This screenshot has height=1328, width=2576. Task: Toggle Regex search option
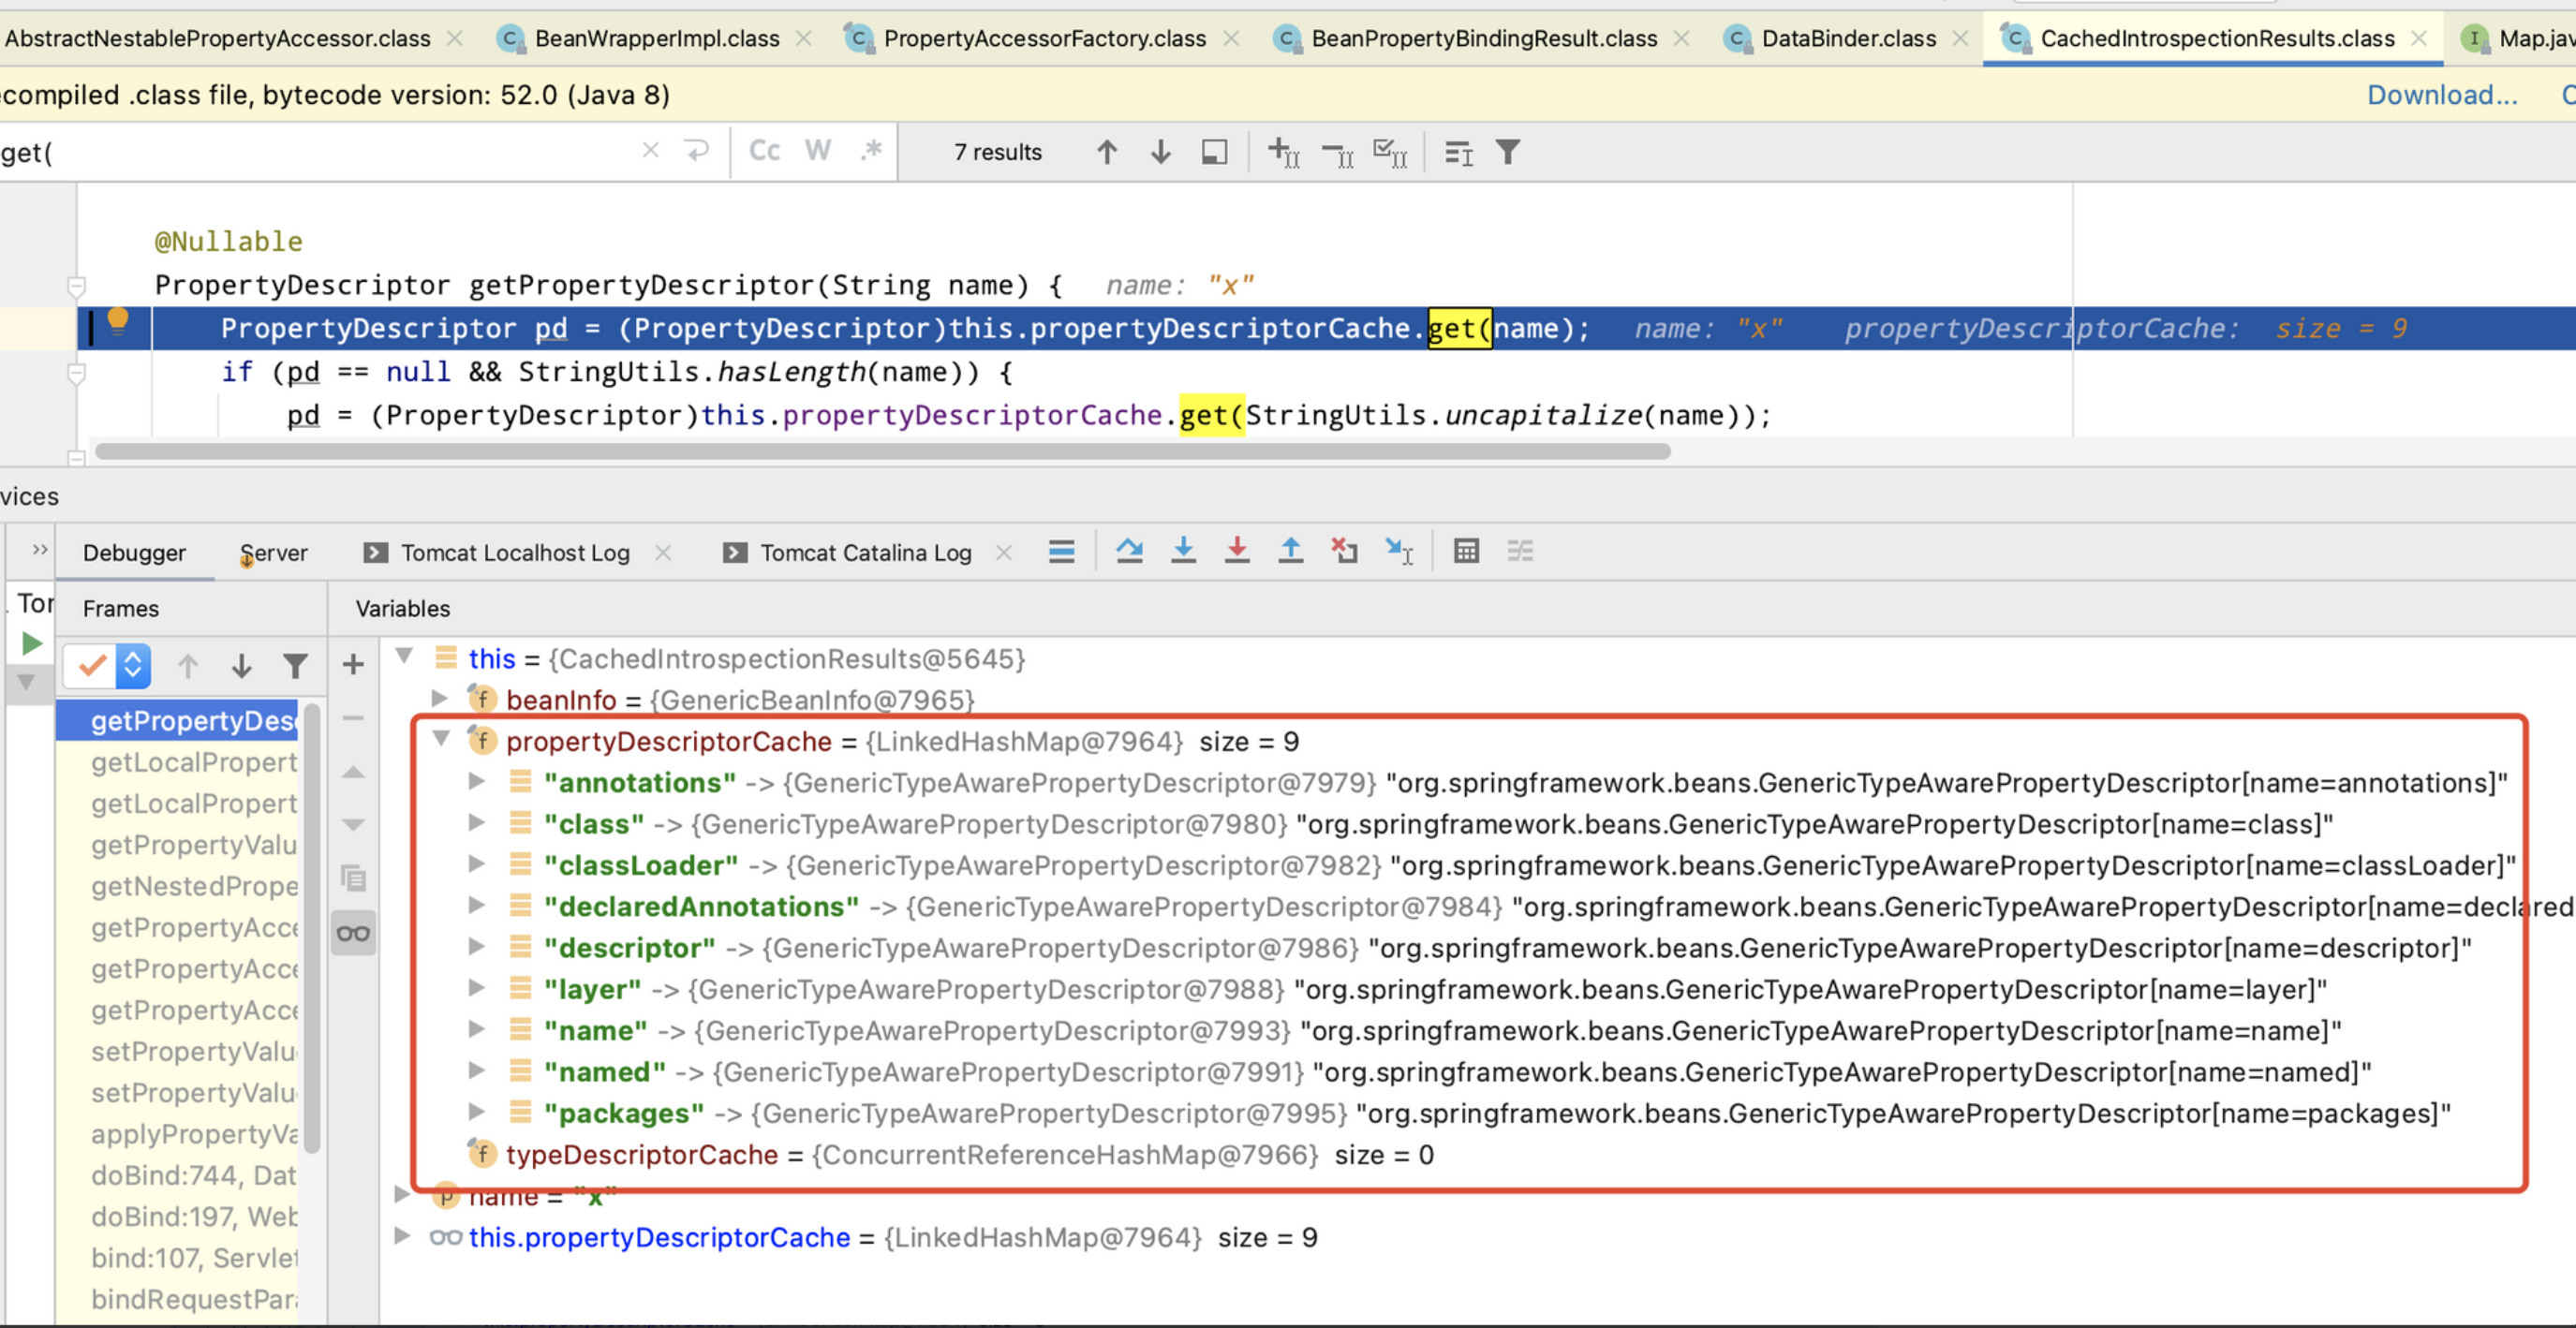(872, 150)
